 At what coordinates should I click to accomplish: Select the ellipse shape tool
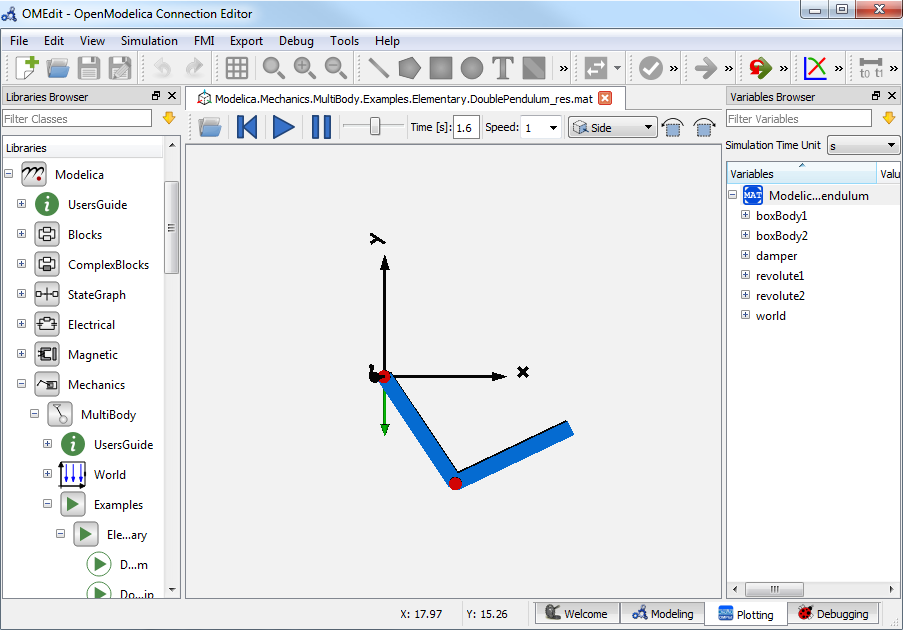click(x=472, y=68)
